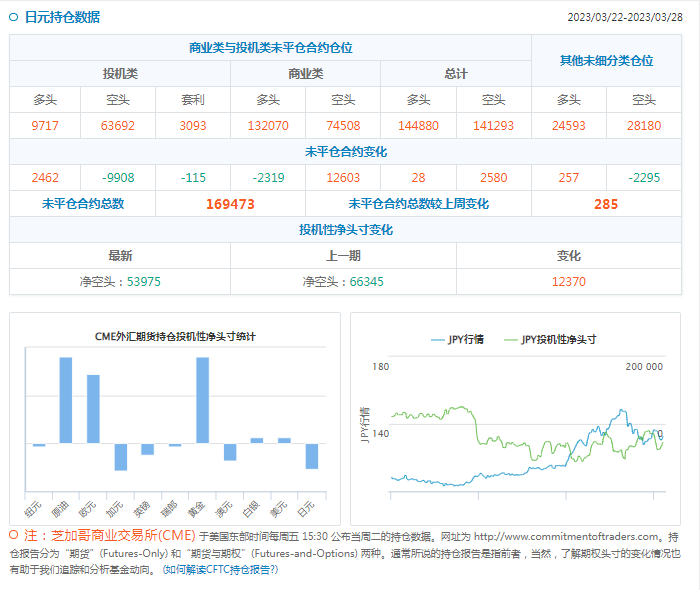Click the 净空头 change value 12370
This screenshot has width=700, height=590.
569,282
